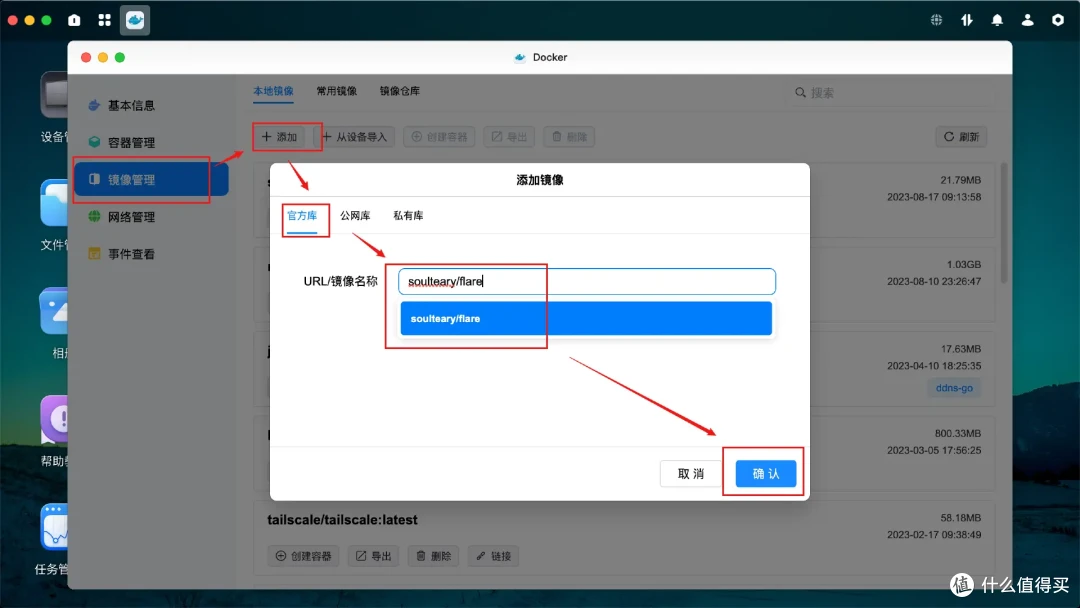Select 镜像管理 in Docker sidebar

point(151,180)
